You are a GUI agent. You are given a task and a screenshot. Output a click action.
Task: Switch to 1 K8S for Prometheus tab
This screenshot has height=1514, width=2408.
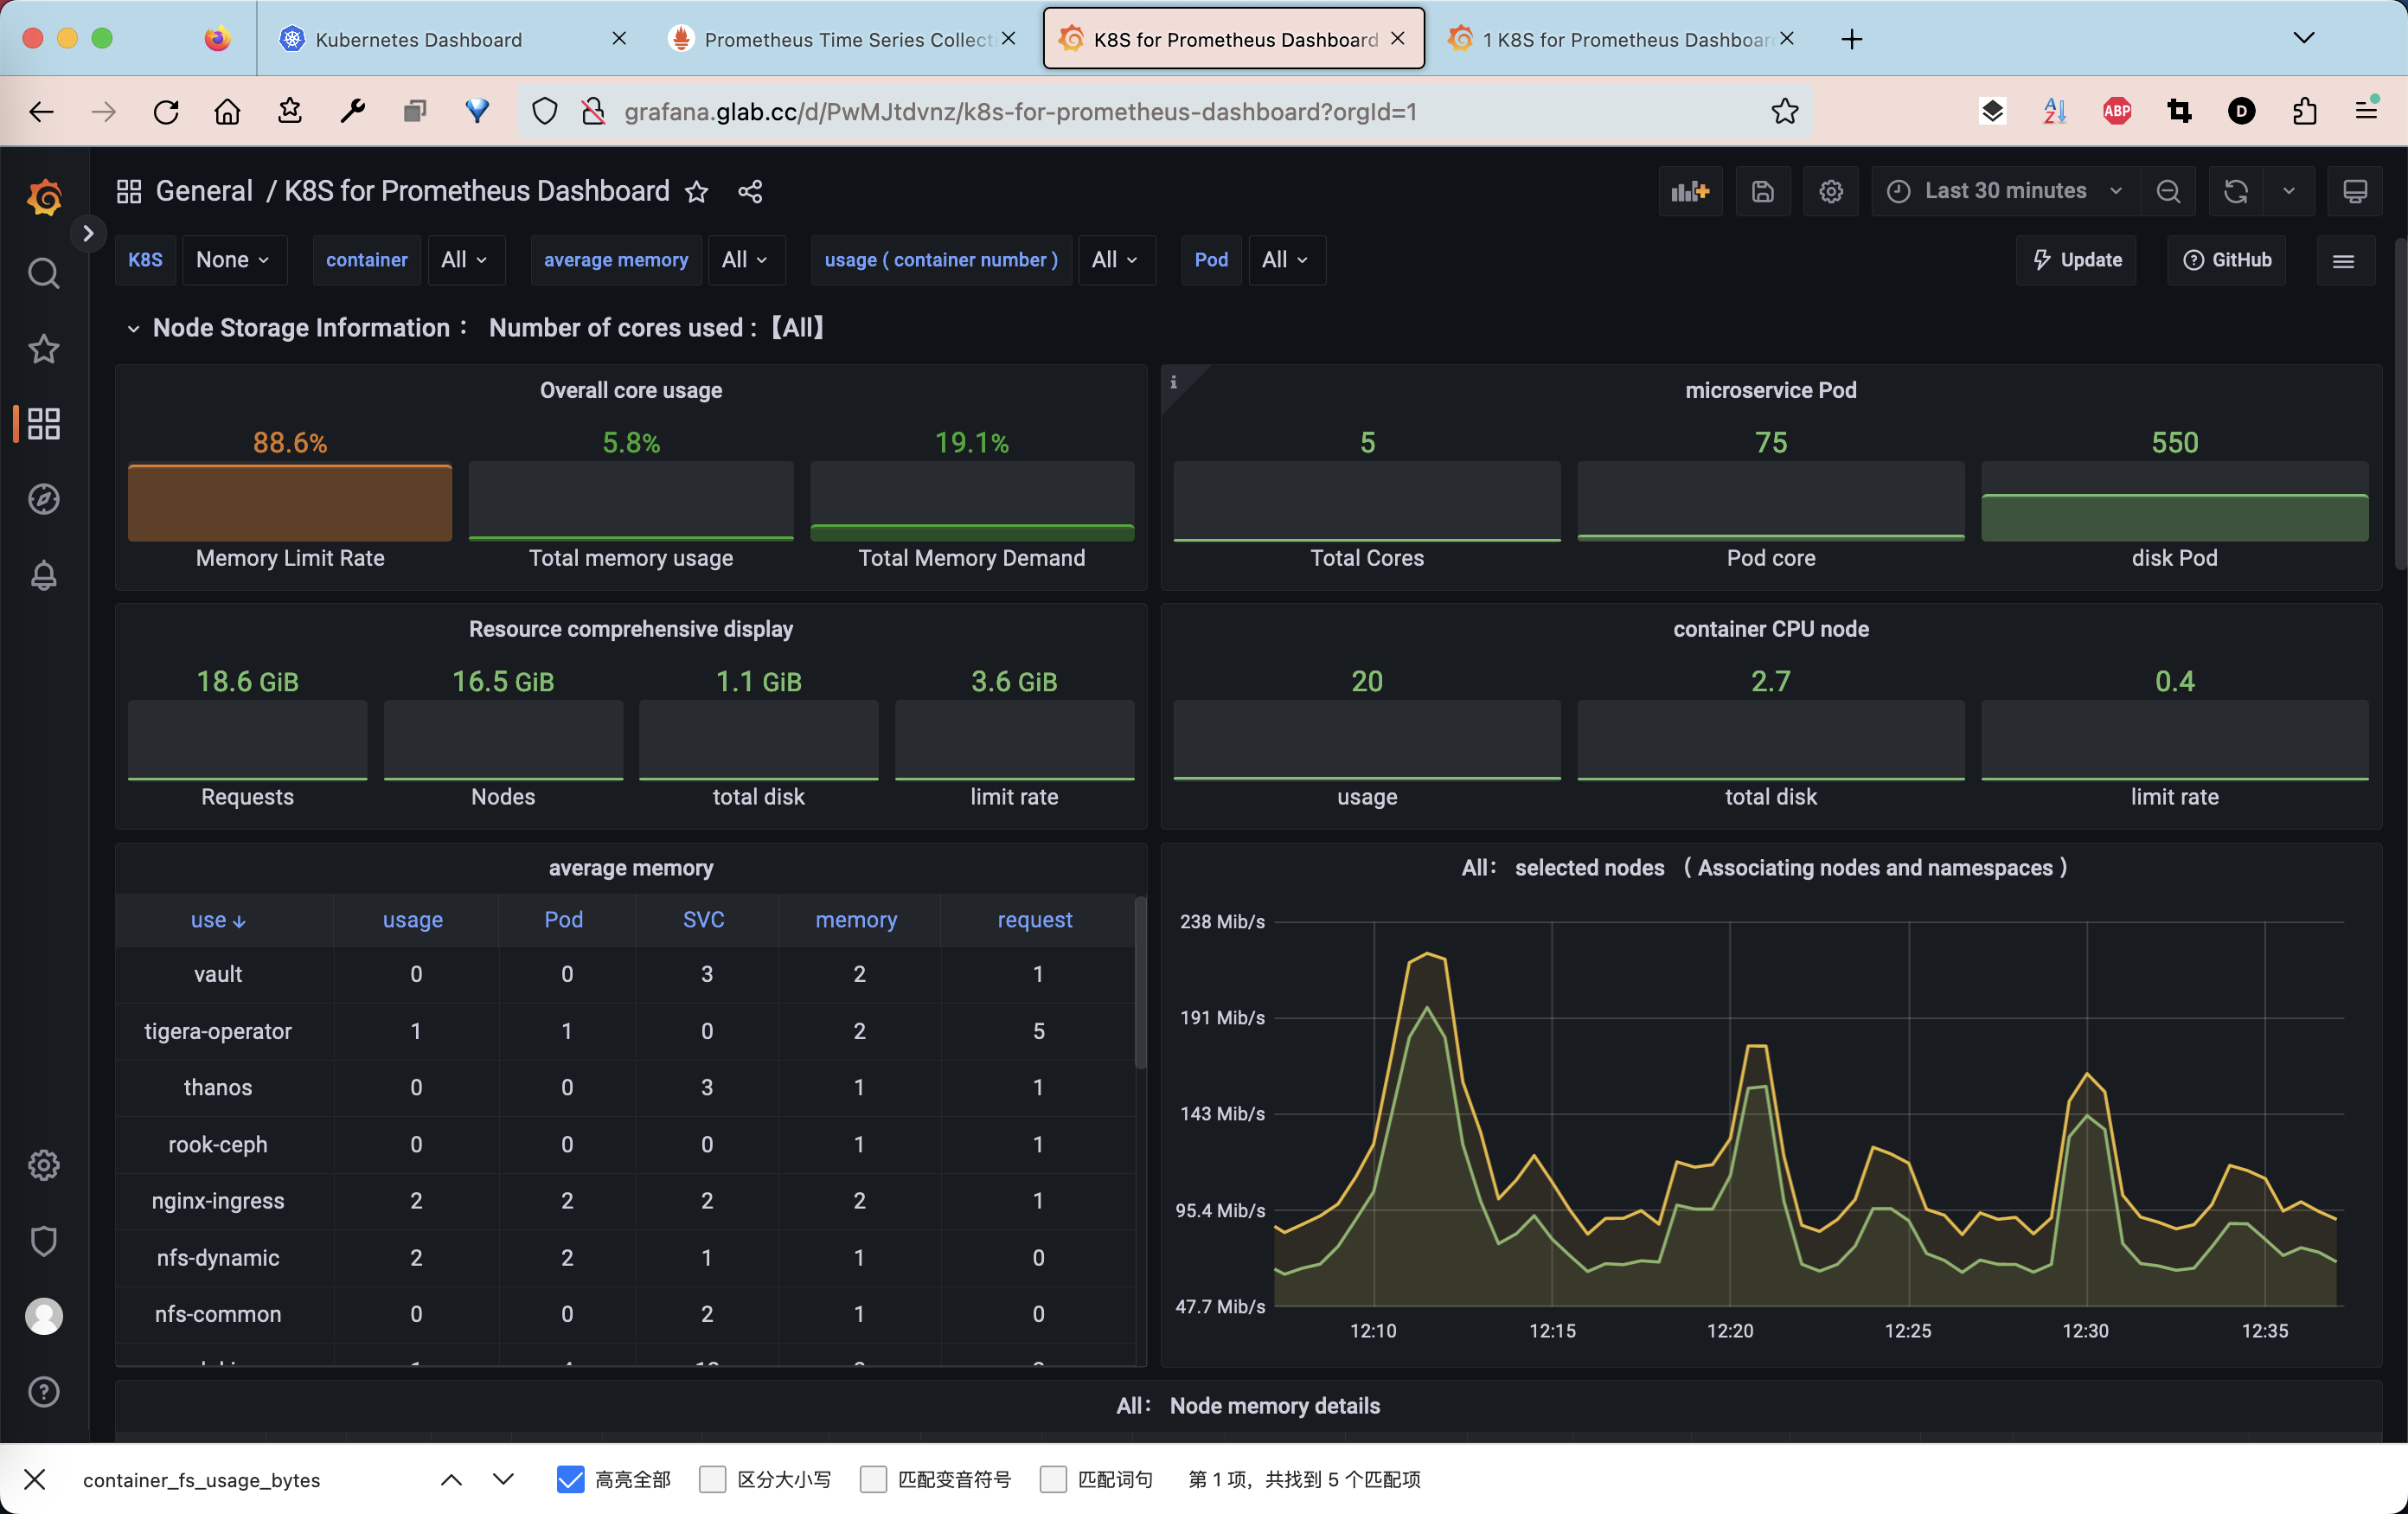coord(1622,39)
